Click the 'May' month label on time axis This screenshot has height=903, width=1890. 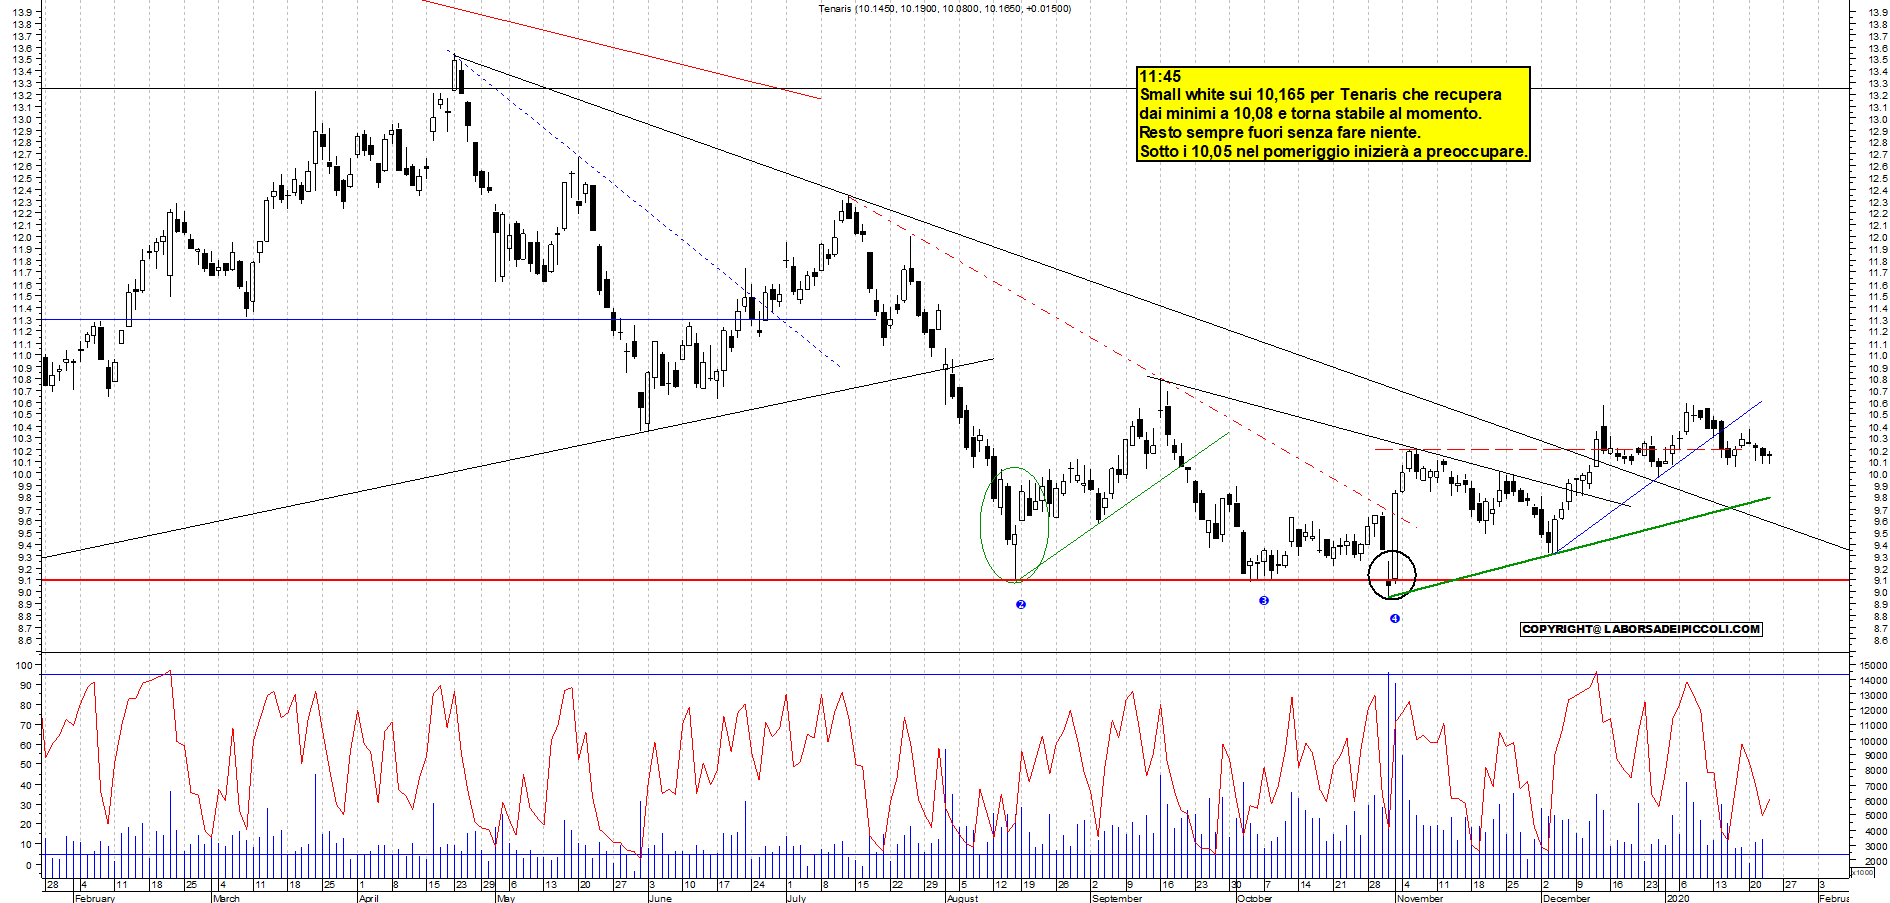pos(506,897)
